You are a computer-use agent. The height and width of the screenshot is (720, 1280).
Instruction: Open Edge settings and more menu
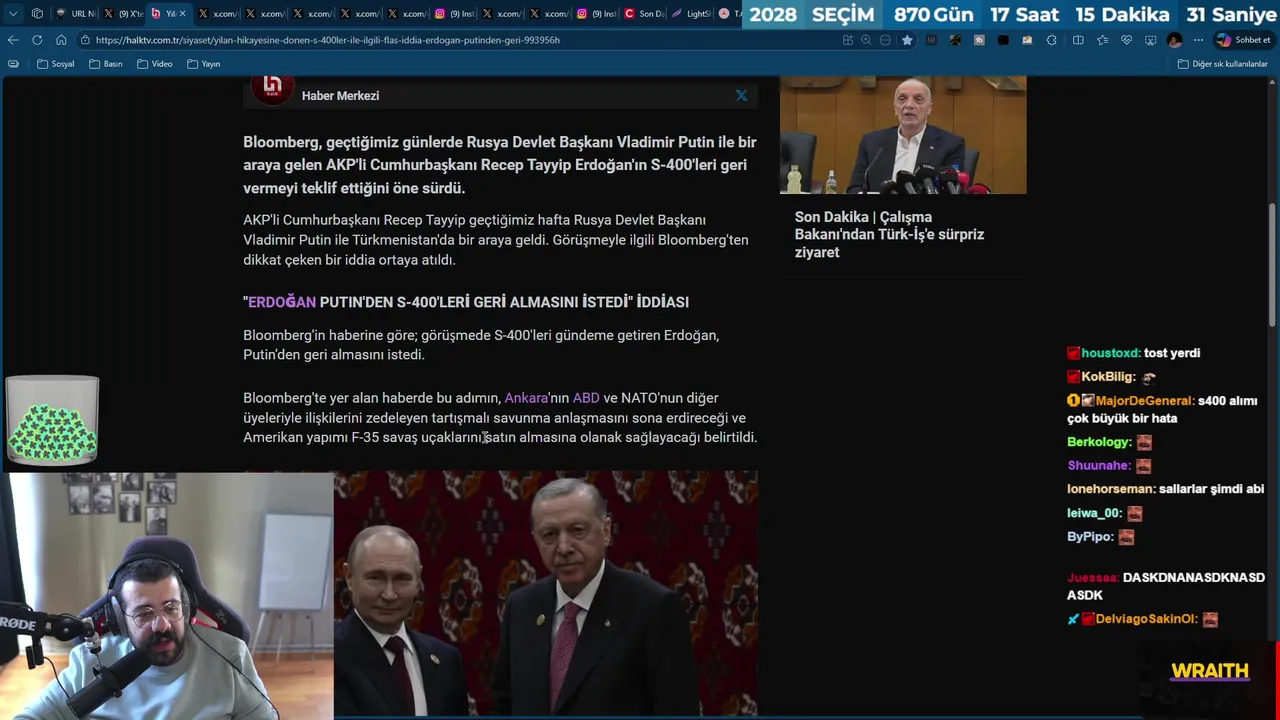[x=1198, y=40]
